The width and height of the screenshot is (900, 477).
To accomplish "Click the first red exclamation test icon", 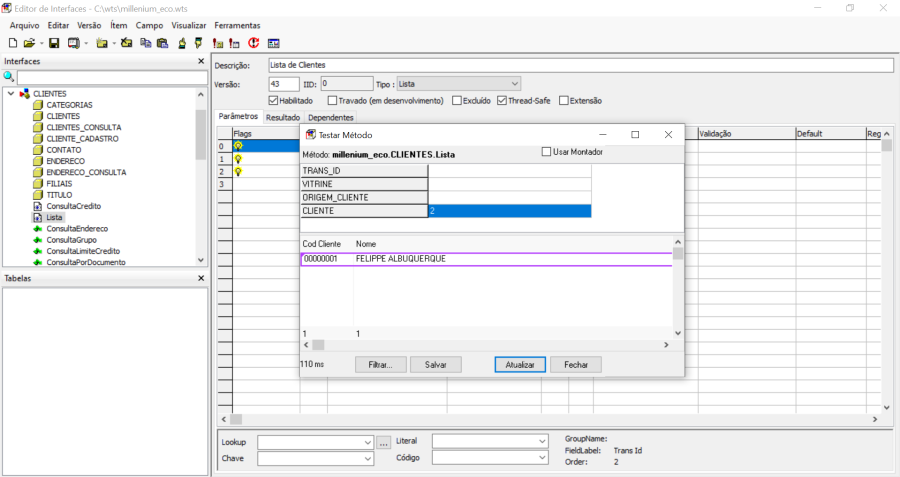I will tap(218, 43).
